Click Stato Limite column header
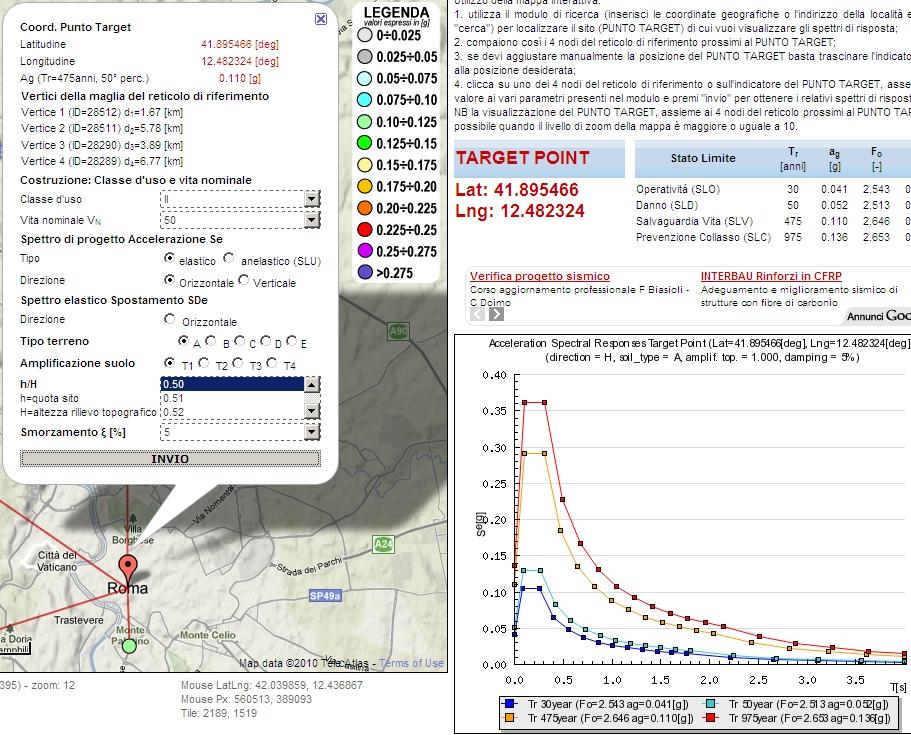Viewport: 911px width, 735px height. tap(703, 158)
